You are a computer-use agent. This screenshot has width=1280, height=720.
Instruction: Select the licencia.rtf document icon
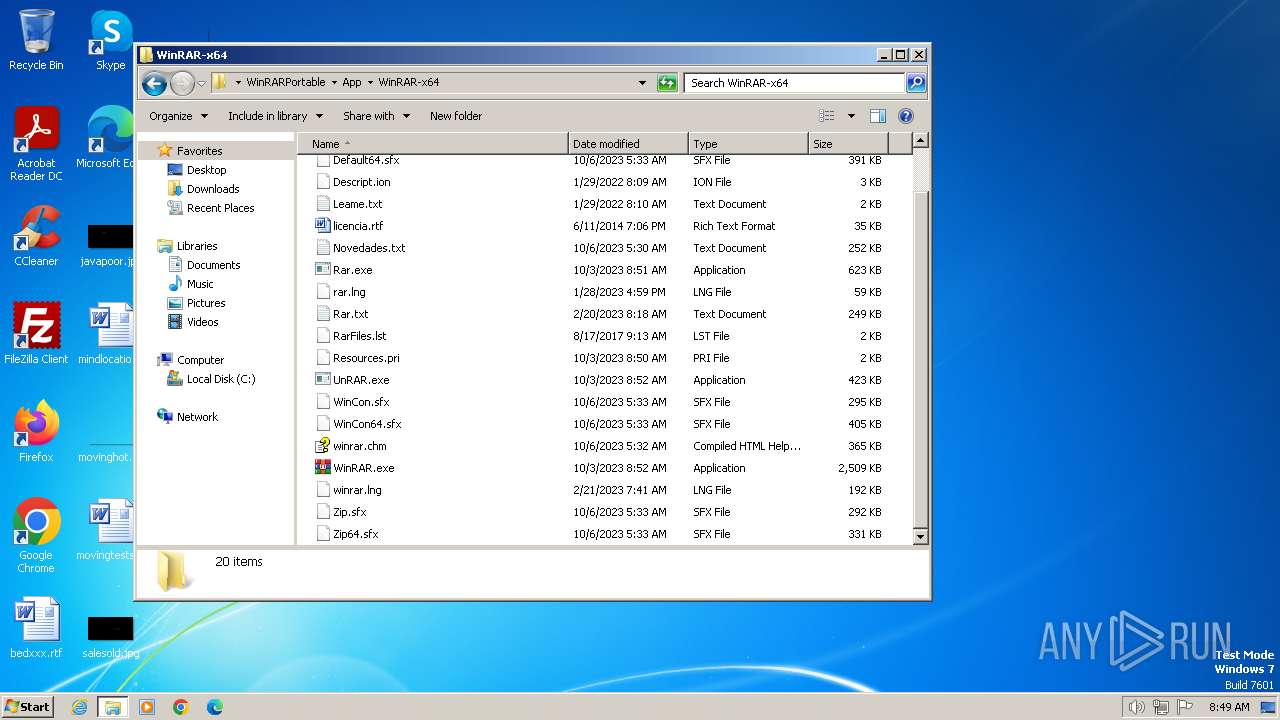(323, 226)
